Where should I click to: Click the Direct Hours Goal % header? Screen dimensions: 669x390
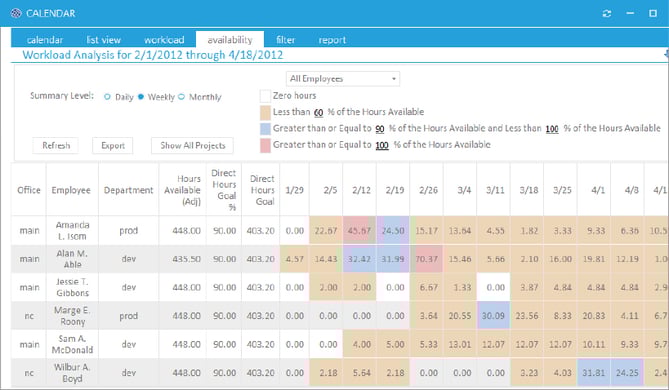[224, 190]
